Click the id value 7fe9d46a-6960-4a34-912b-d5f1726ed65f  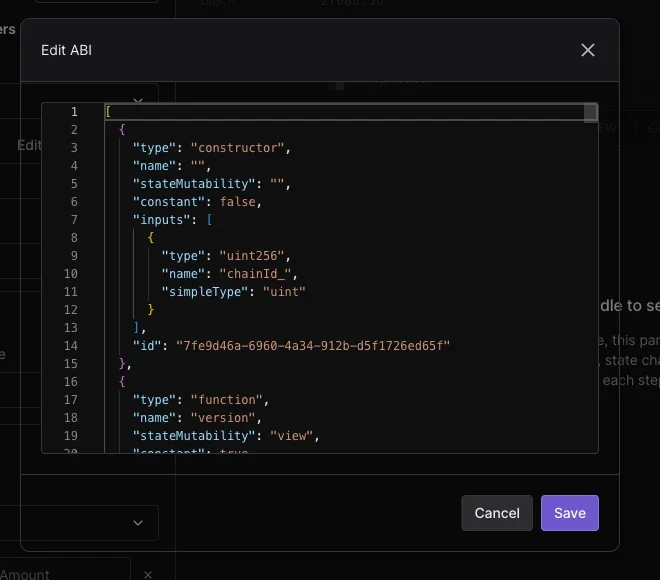coord(313,346)
